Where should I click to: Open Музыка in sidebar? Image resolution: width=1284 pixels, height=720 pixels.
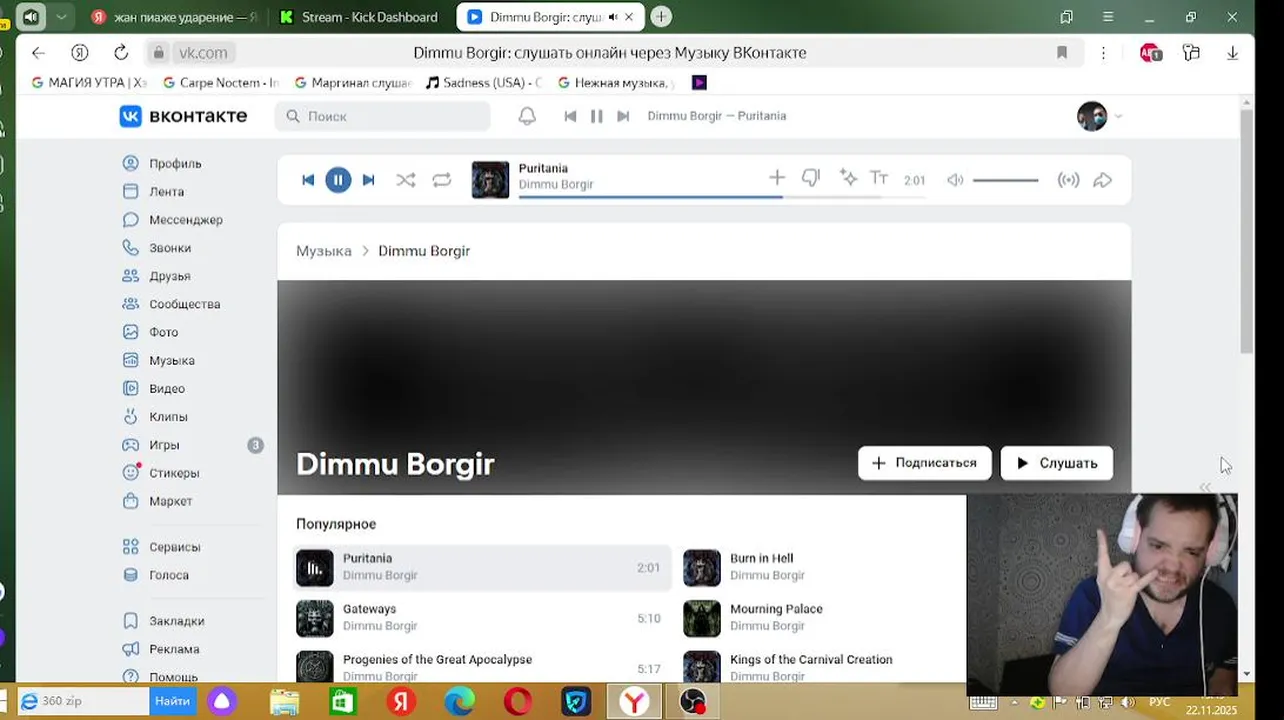click(172, 360)
